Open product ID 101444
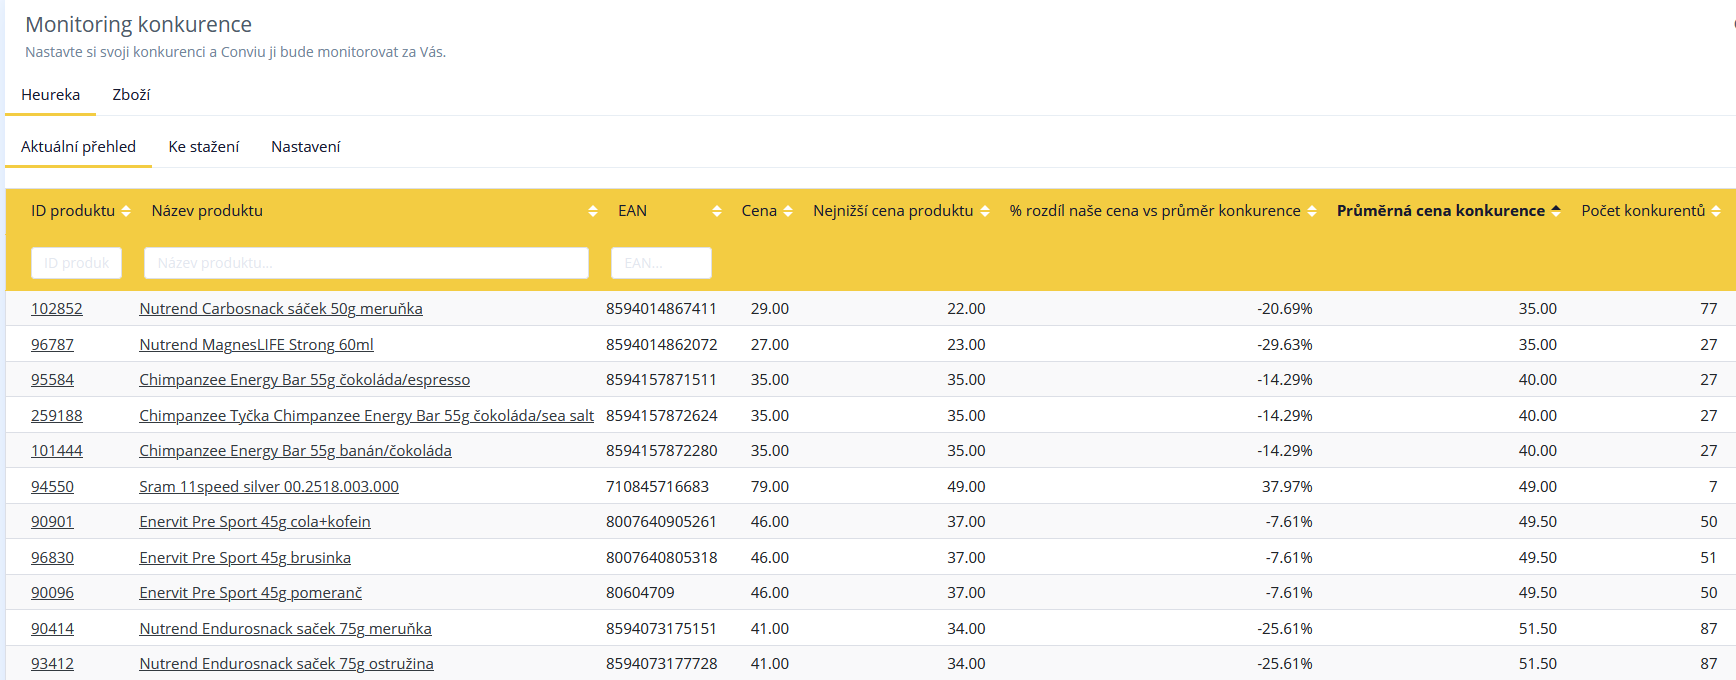 57,451
